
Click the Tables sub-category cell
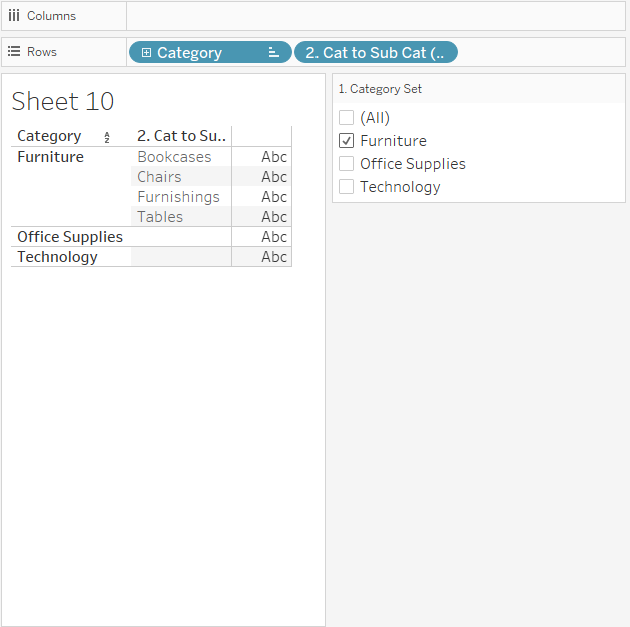tap(160, 217)
